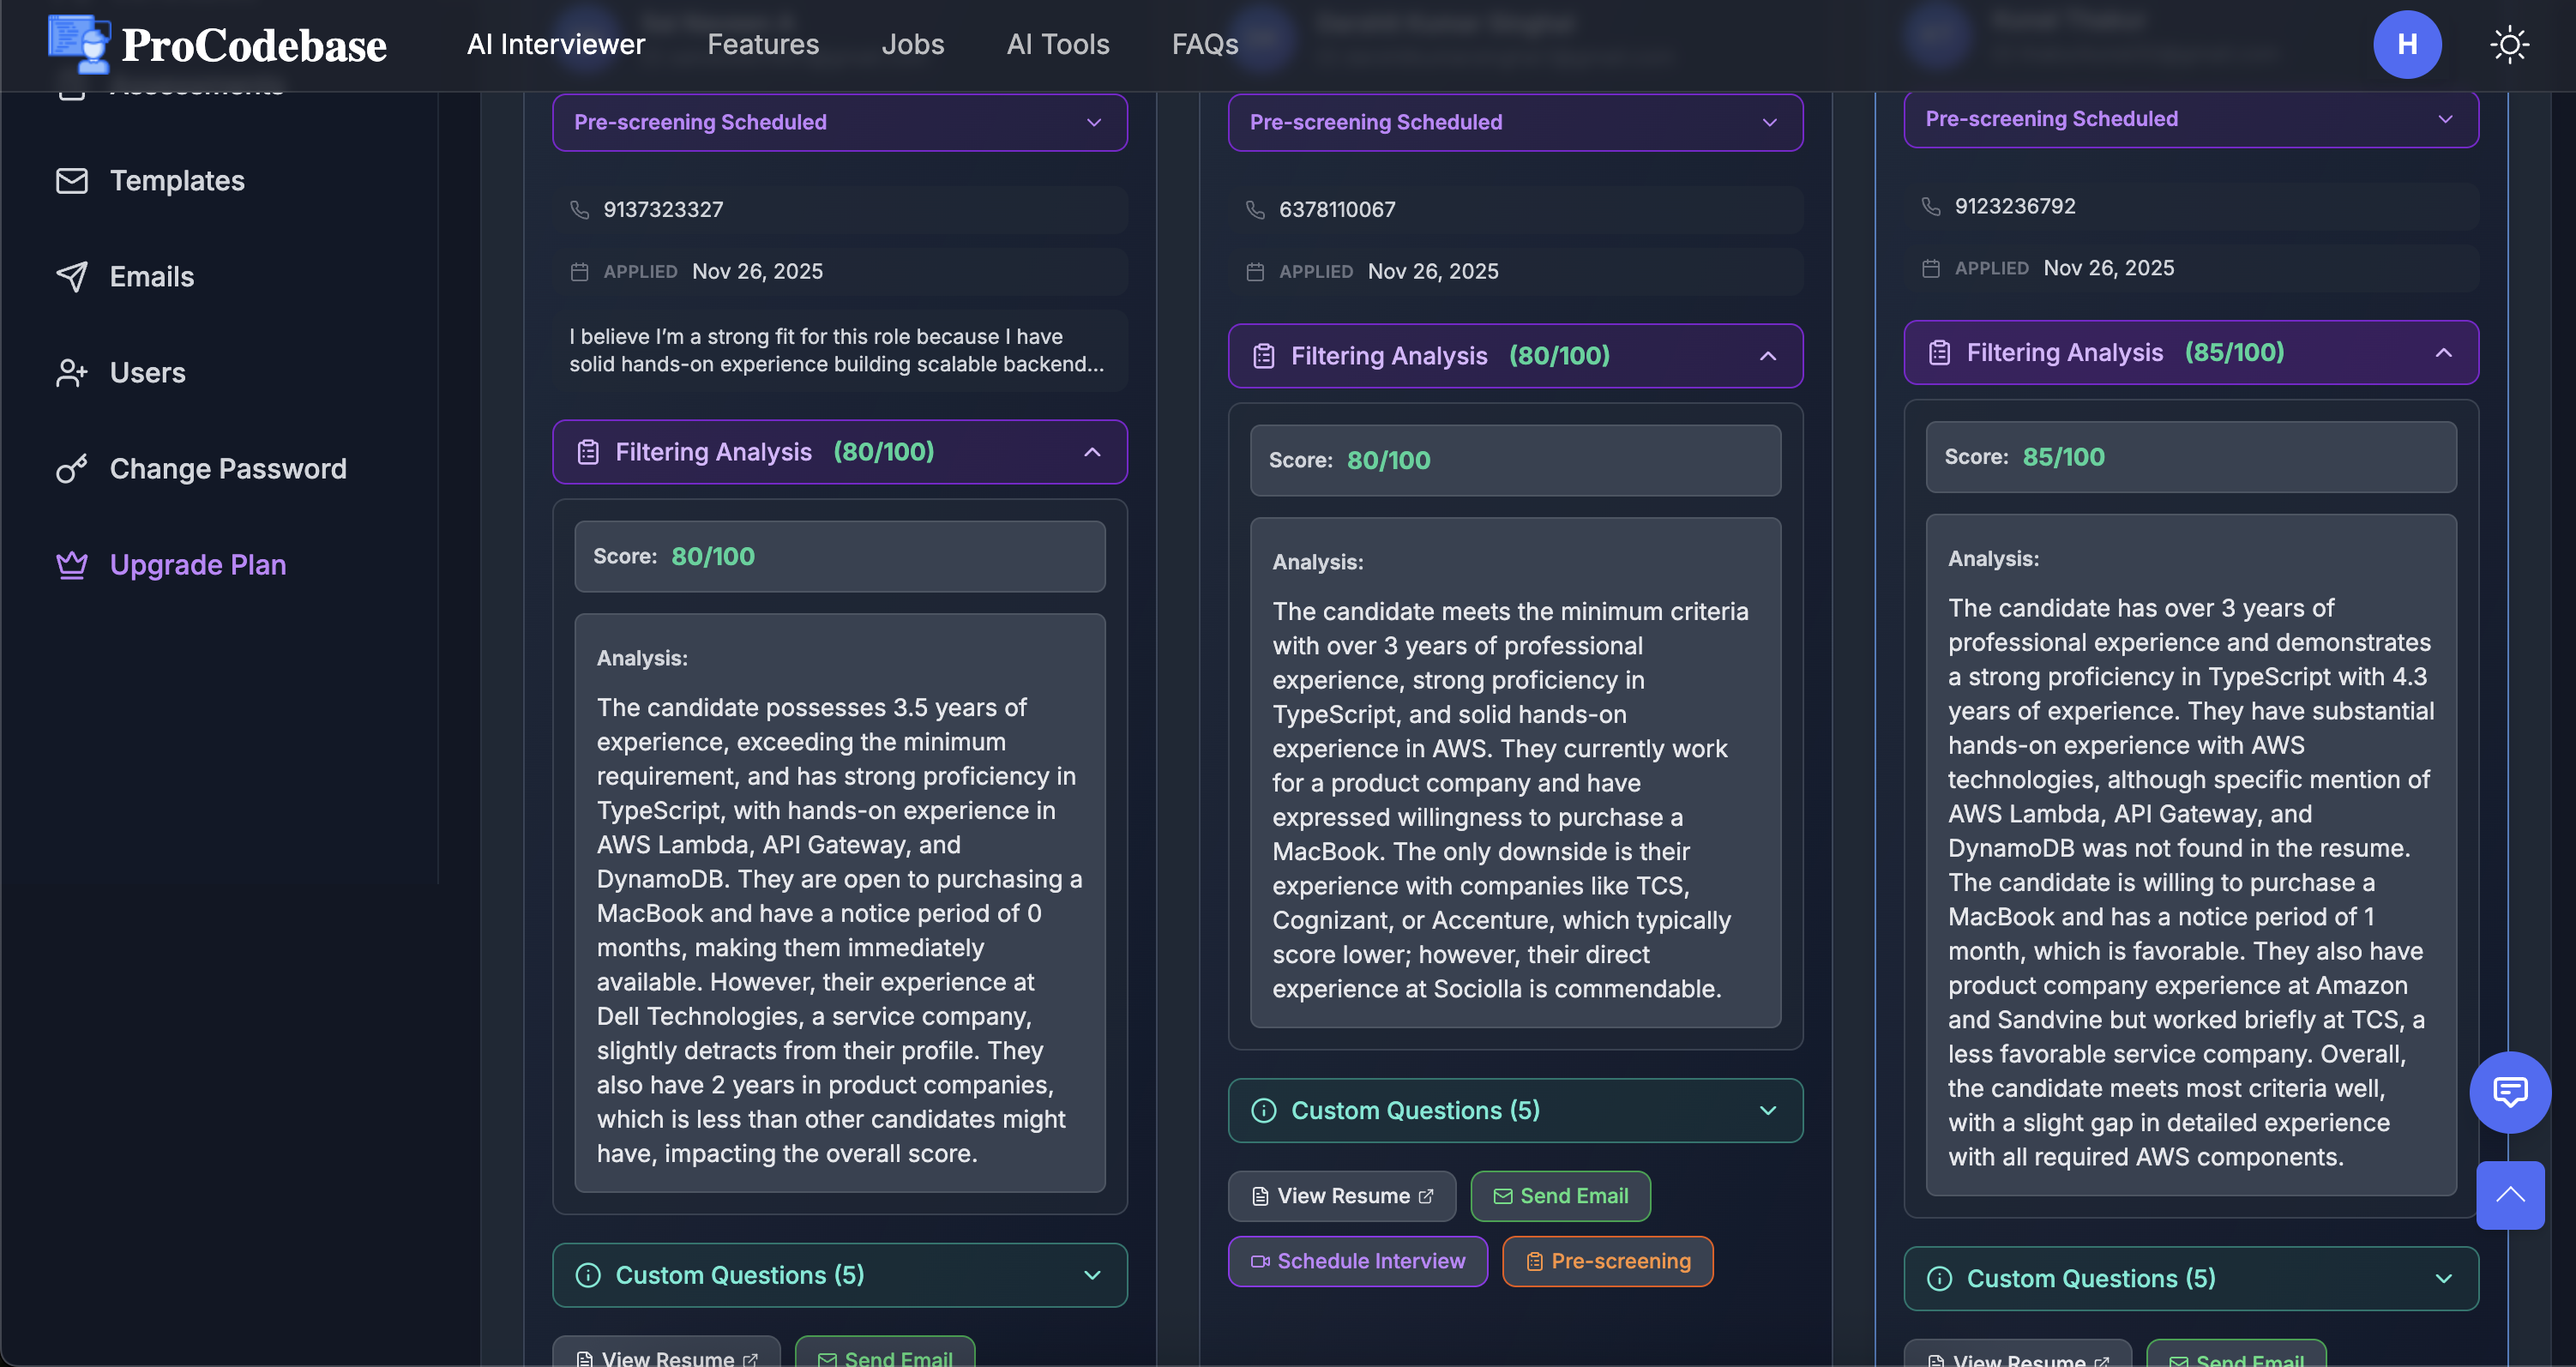Open the AI Tools nav menu
The width and height of the screenshot is (2576, 1367).
pos(1057,45)
